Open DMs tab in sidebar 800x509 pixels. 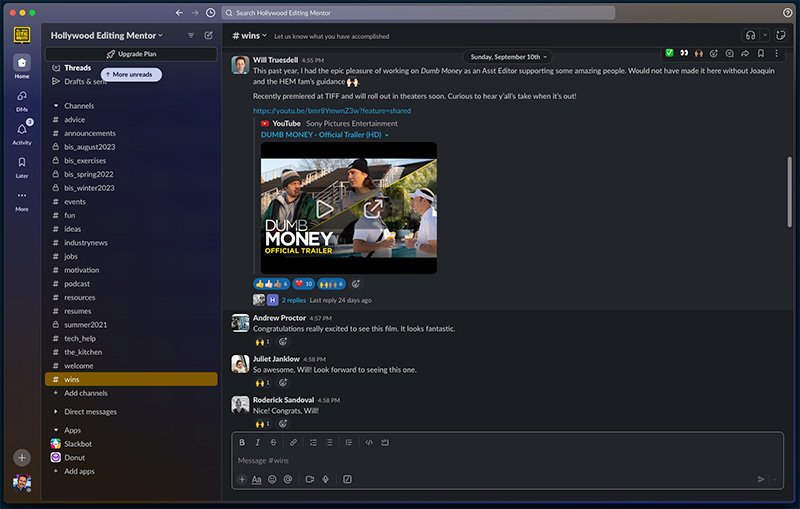21,100
